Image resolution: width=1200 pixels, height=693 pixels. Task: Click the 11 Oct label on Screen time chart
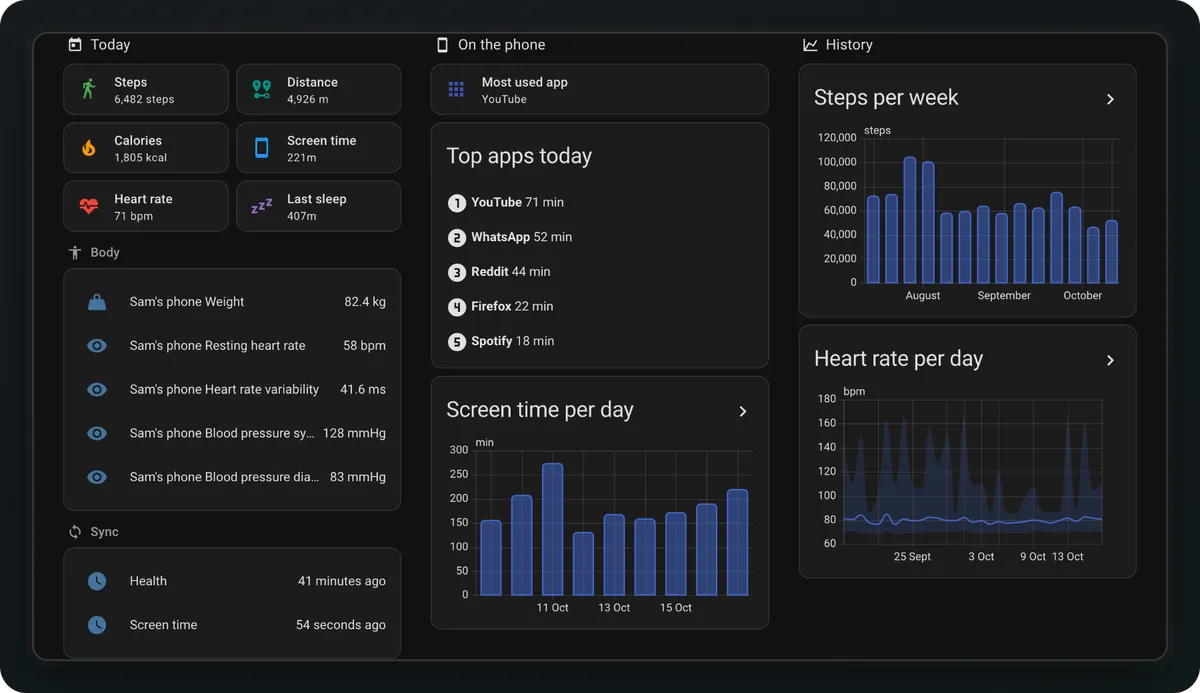552,608
